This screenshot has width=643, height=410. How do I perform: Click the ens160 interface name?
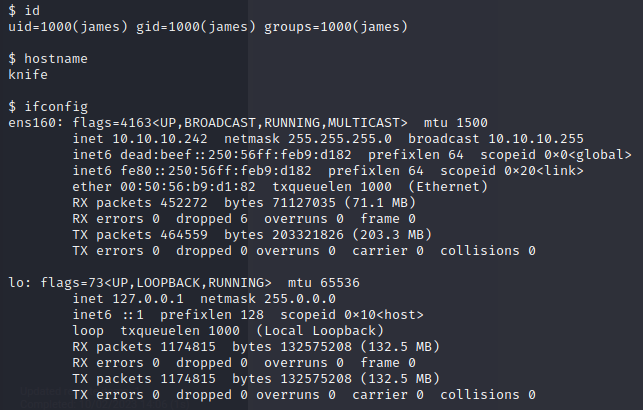pyautogui.click(x=32, y=122)
